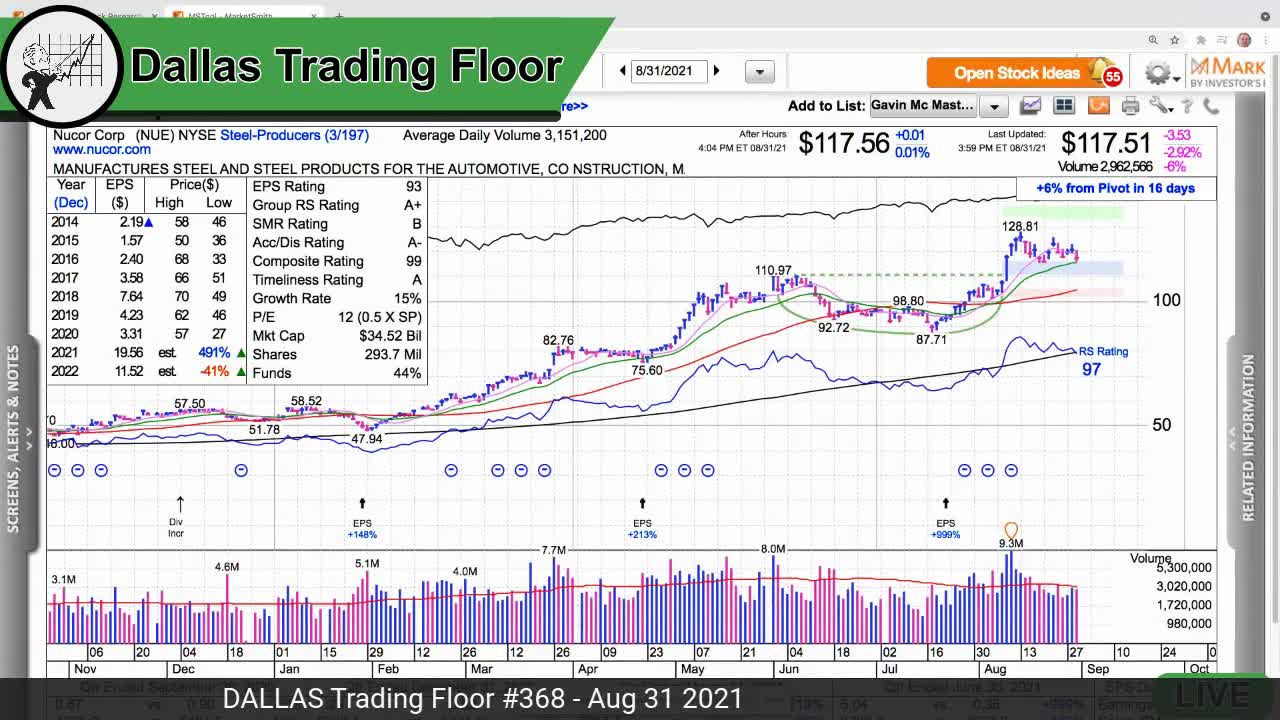
Task: Click Mkt Cap $34.52 Bil row
Action: pyautogui.click(x=337, y=335)
